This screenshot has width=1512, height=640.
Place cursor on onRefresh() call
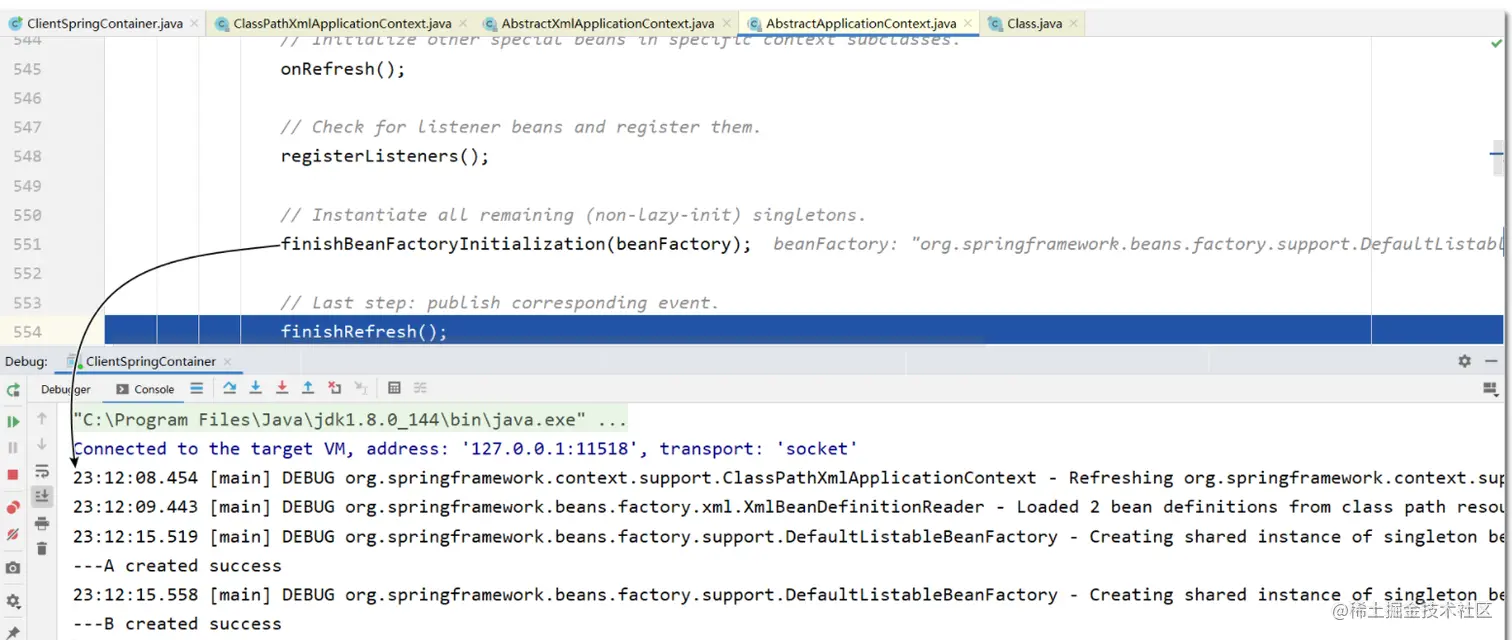(x=343, y=69)
